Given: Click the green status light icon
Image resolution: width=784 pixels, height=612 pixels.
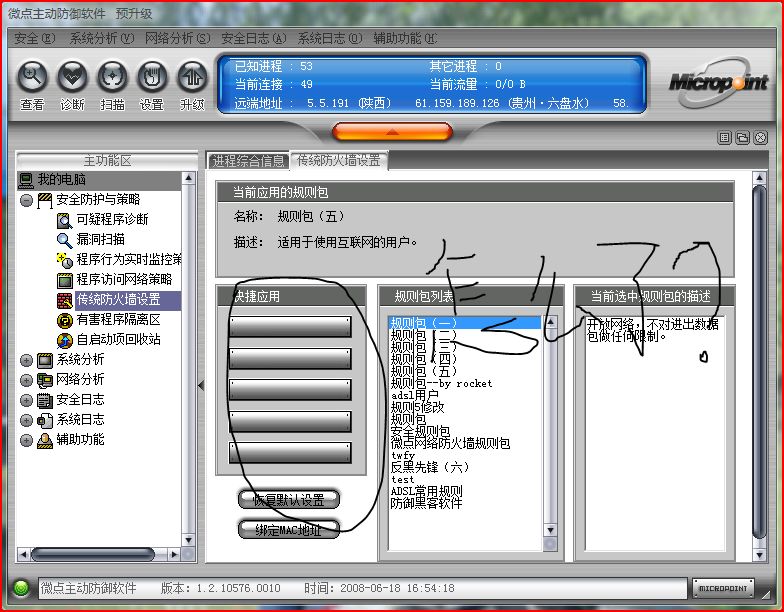Looking at the screenshot, I should 21,588.
